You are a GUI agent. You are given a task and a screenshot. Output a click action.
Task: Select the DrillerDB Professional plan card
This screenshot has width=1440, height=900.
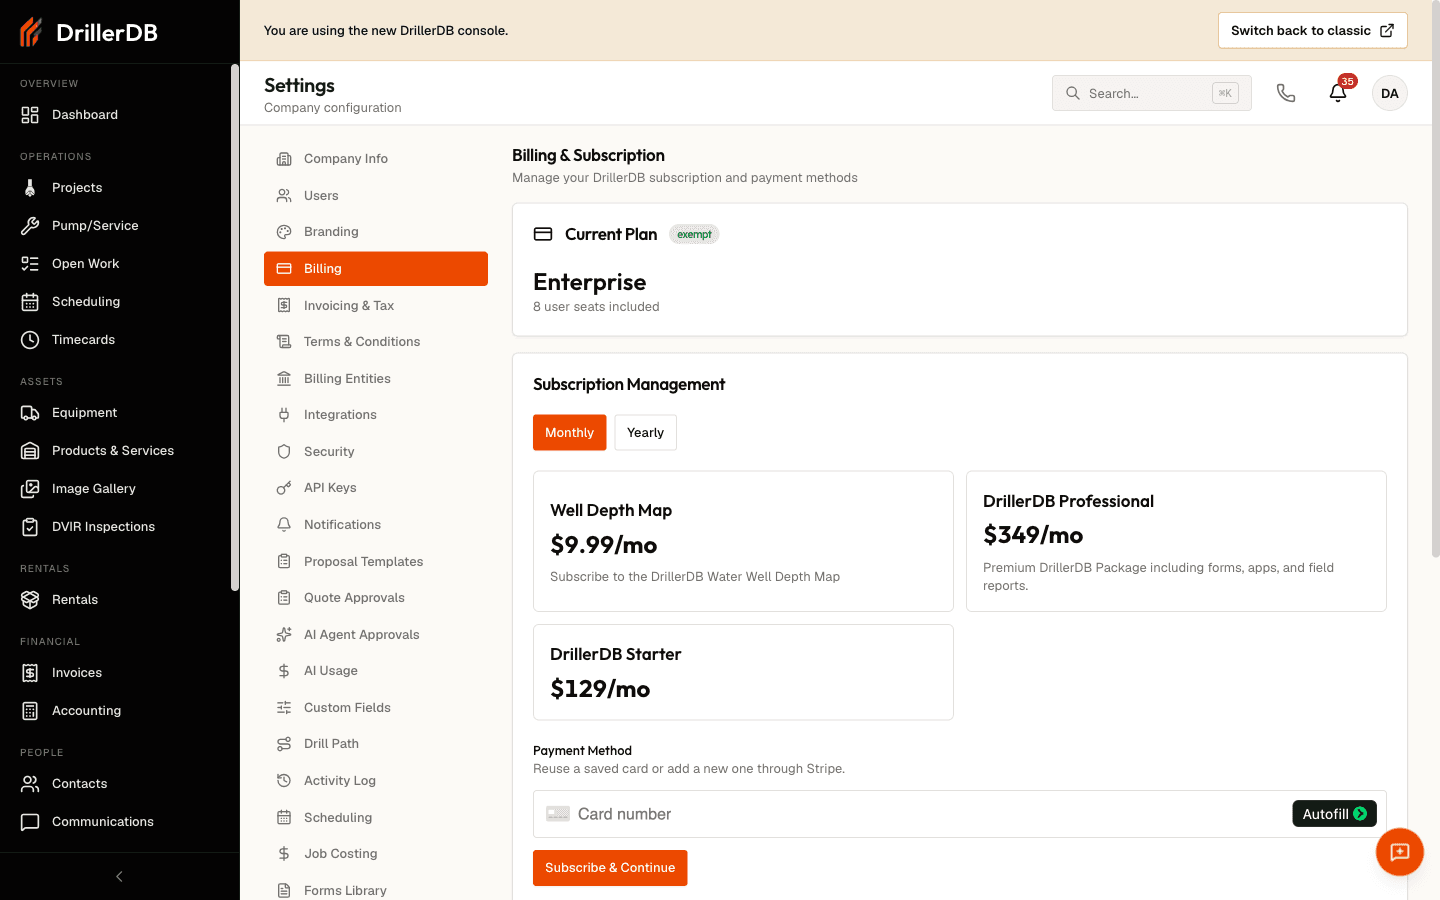(x=1176, y=541)
